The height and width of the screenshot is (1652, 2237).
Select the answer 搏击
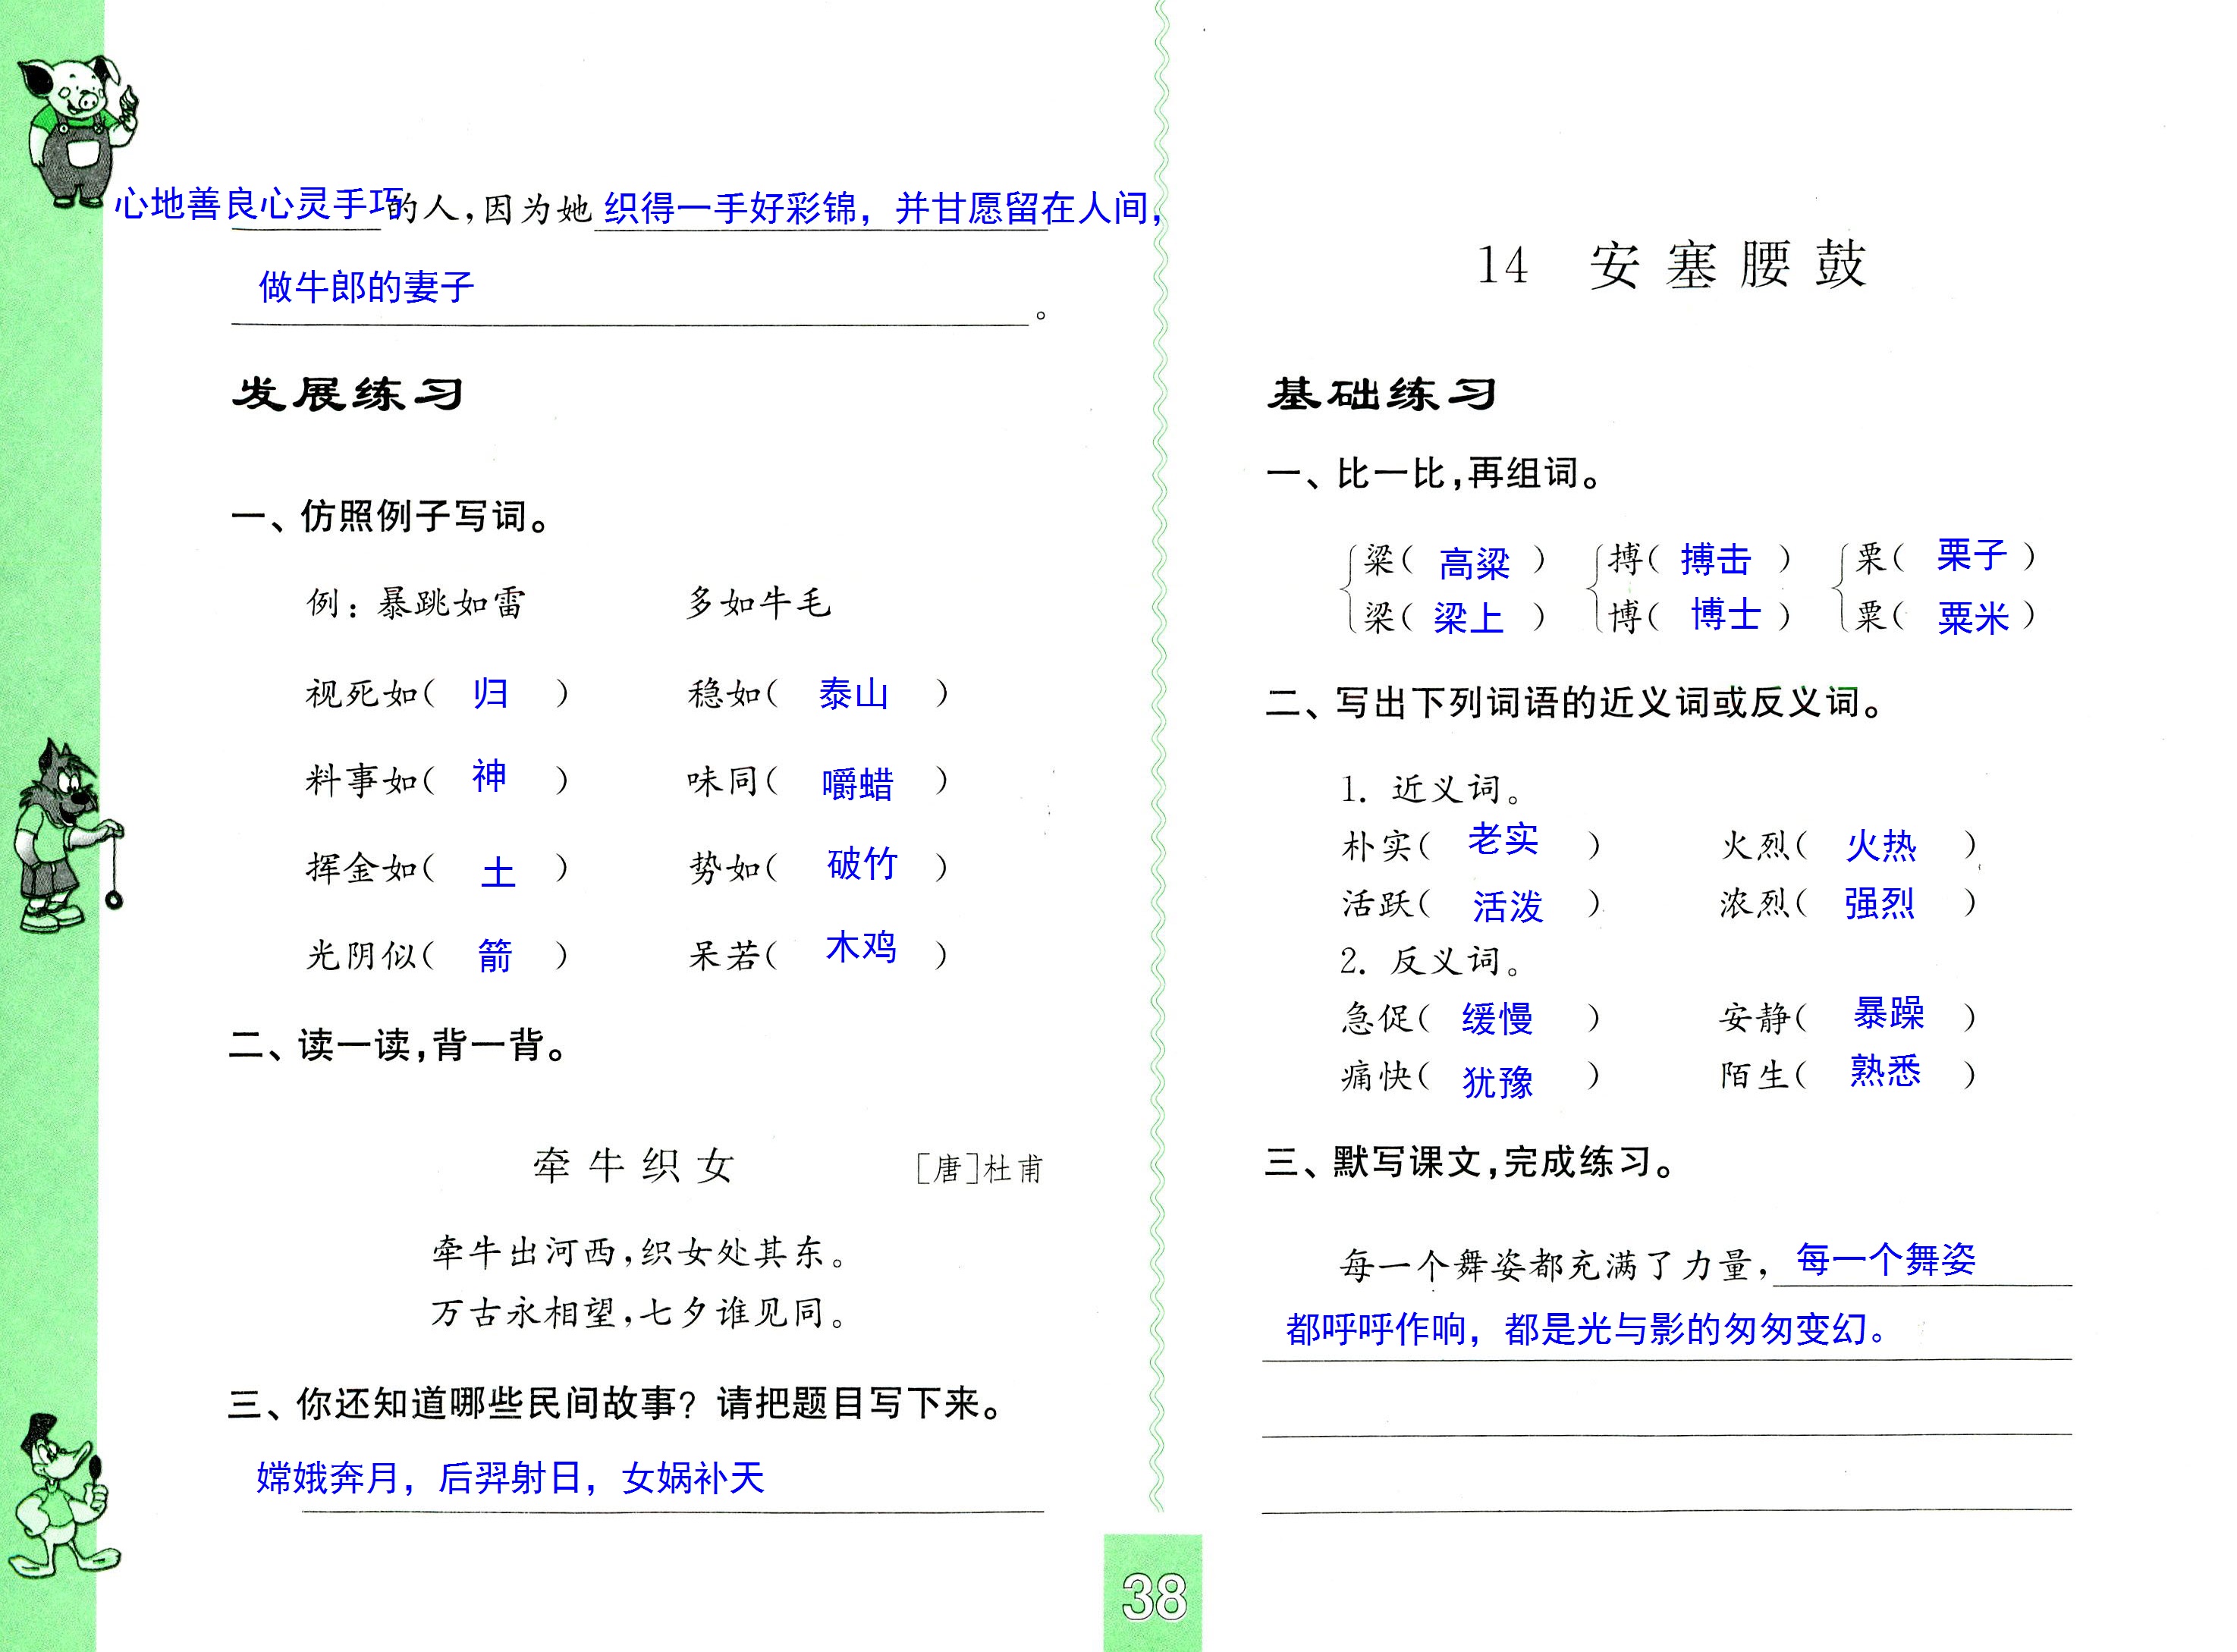point(1715,559)
